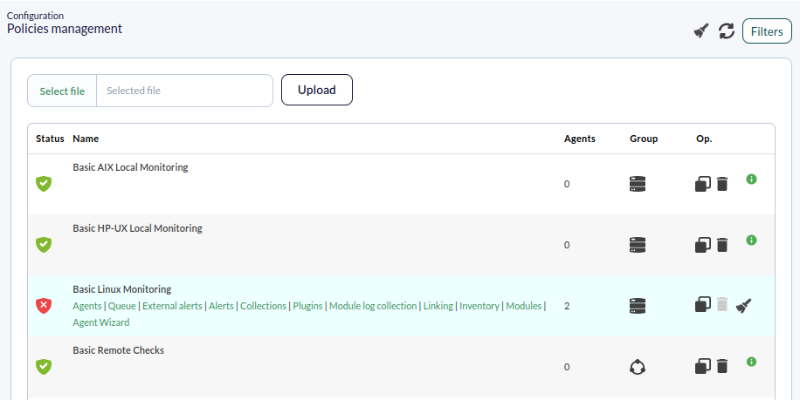Open the Basic Linux Monitoring policy
800x400 pixels.
click(x=122, y=289)
